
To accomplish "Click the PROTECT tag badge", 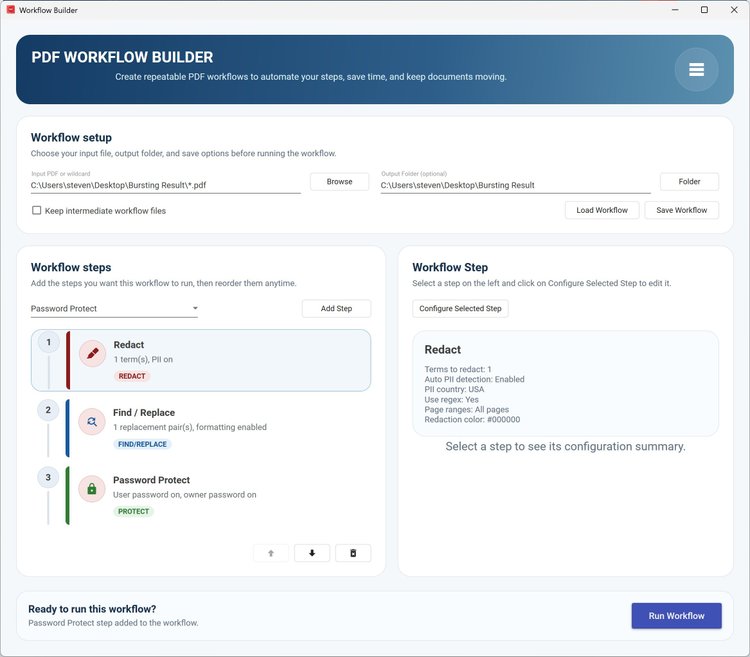I will tap(133, 512).
